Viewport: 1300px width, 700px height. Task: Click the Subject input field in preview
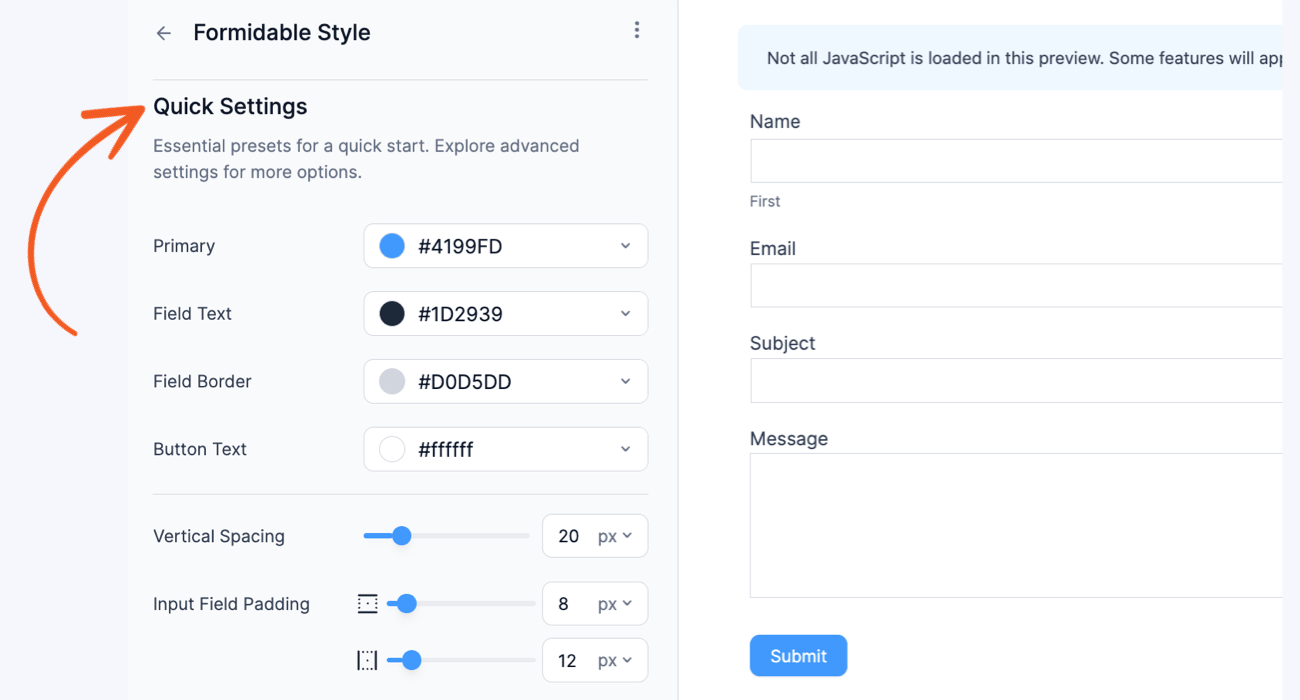point(1016,381)
